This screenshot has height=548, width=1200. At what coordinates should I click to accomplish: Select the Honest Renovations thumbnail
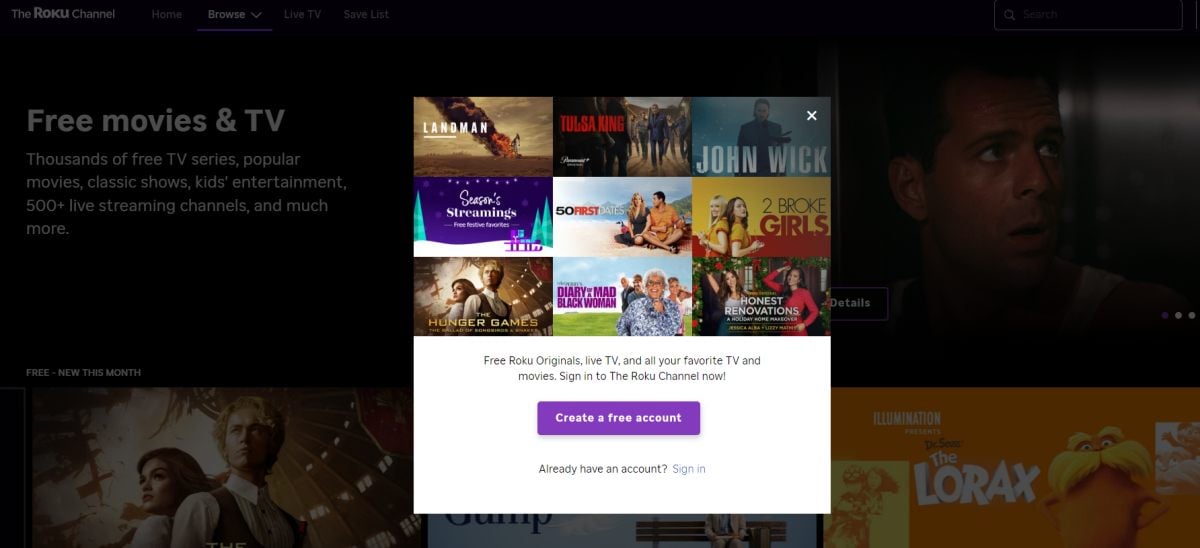[761, 297]
